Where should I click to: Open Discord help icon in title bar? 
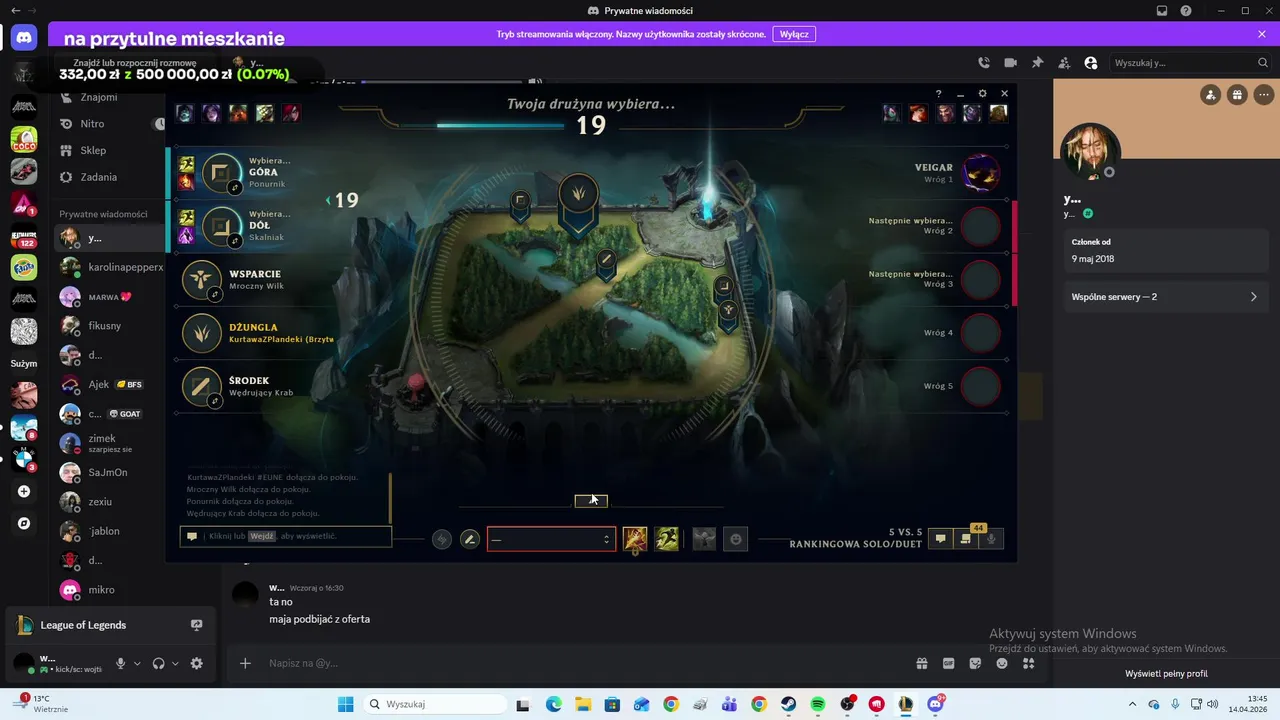tap(1186, 11)
